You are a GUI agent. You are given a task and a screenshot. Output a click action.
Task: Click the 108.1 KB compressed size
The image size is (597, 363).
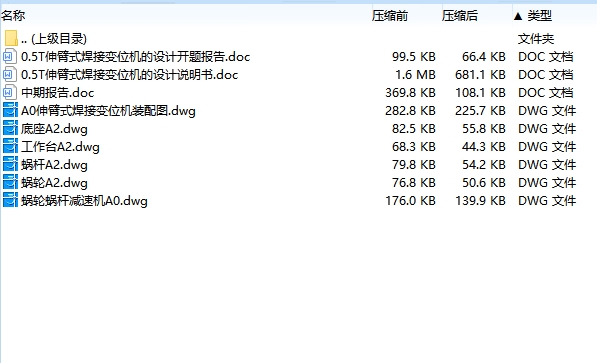pos(480,93)
